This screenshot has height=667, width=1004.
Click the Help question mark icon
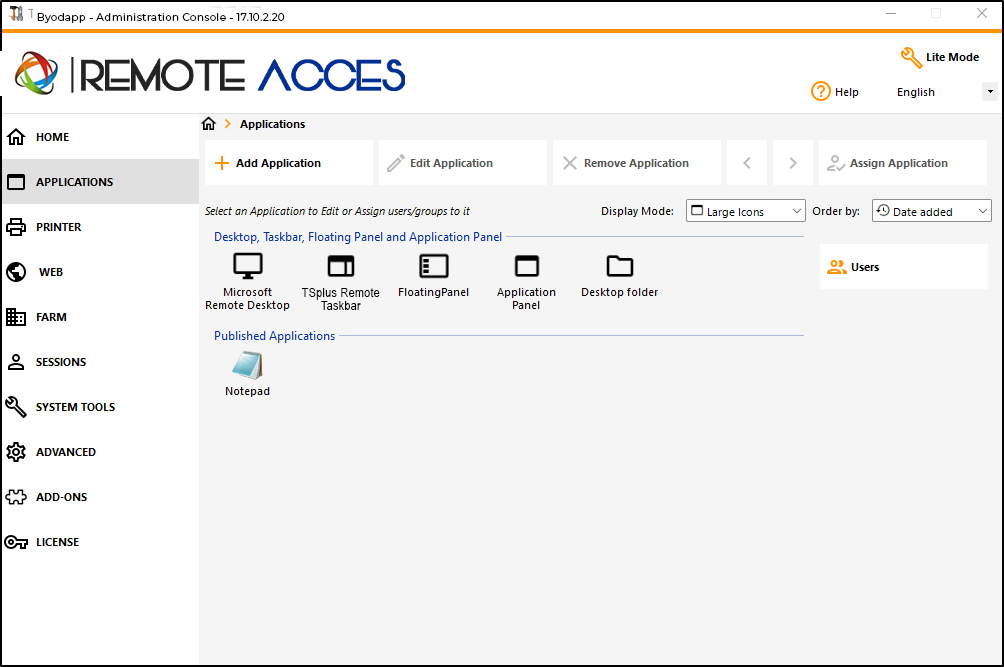[x=820, y=92]
